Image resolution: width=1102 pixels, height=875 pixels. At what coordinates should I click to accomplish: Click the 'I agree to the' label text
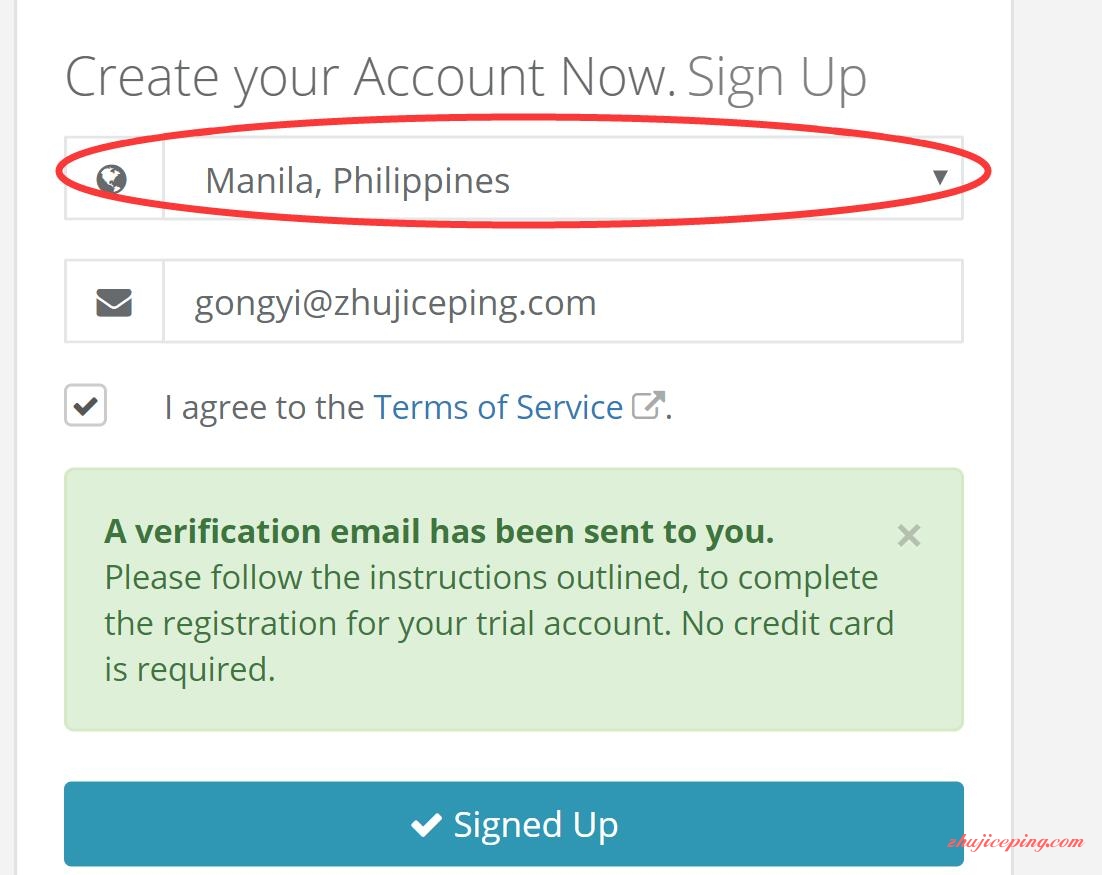tap(264, 407)
